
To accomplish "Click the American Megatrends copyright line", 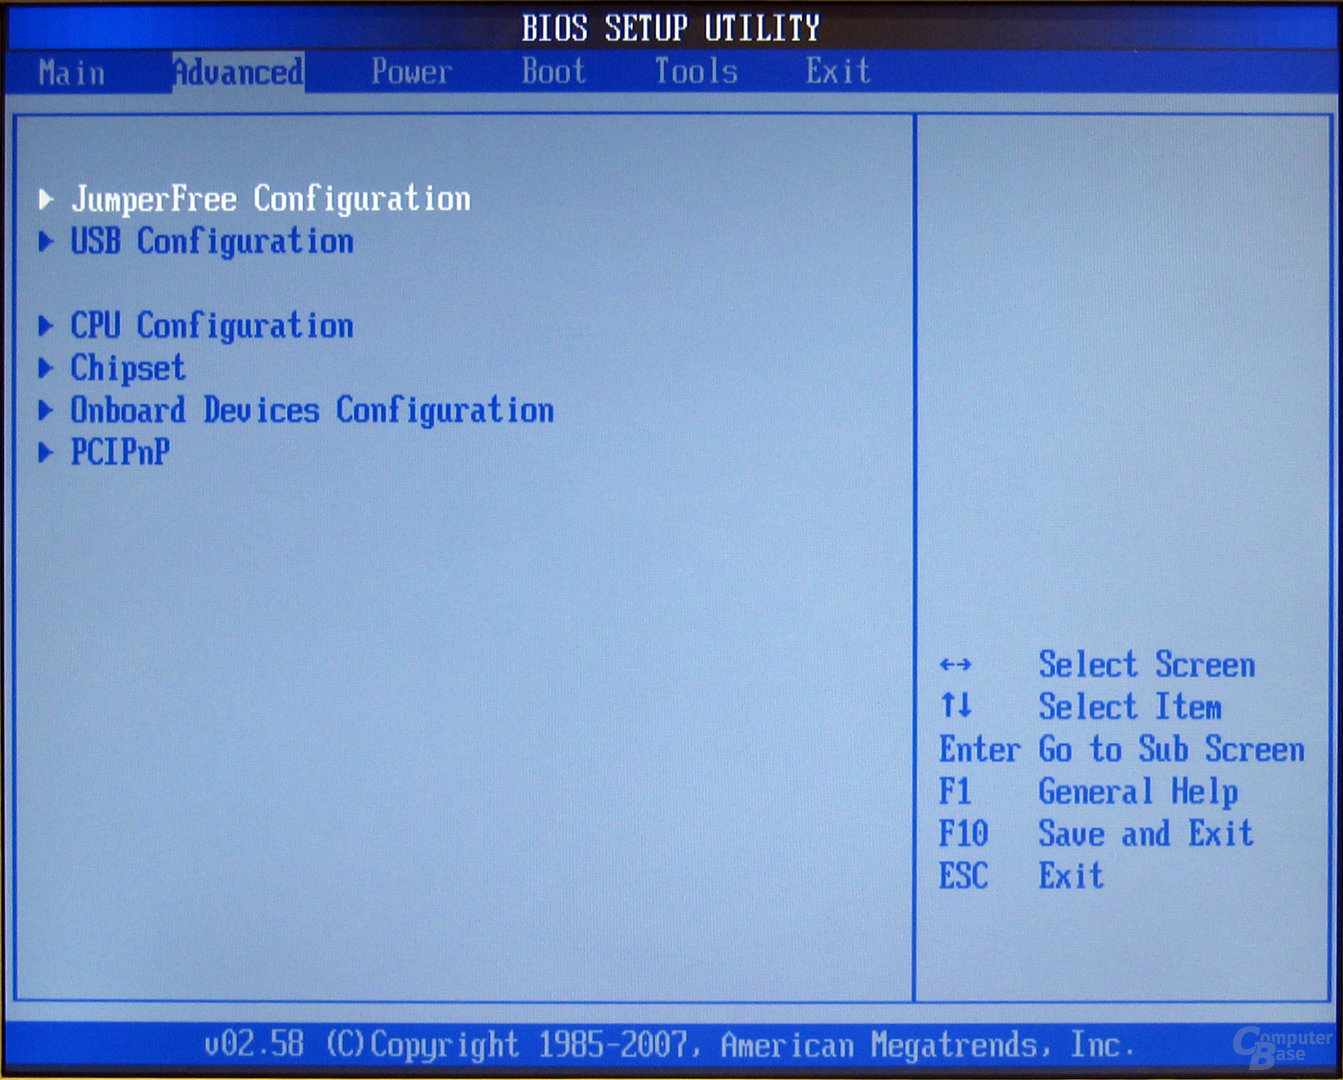I will coord(670,1045).
